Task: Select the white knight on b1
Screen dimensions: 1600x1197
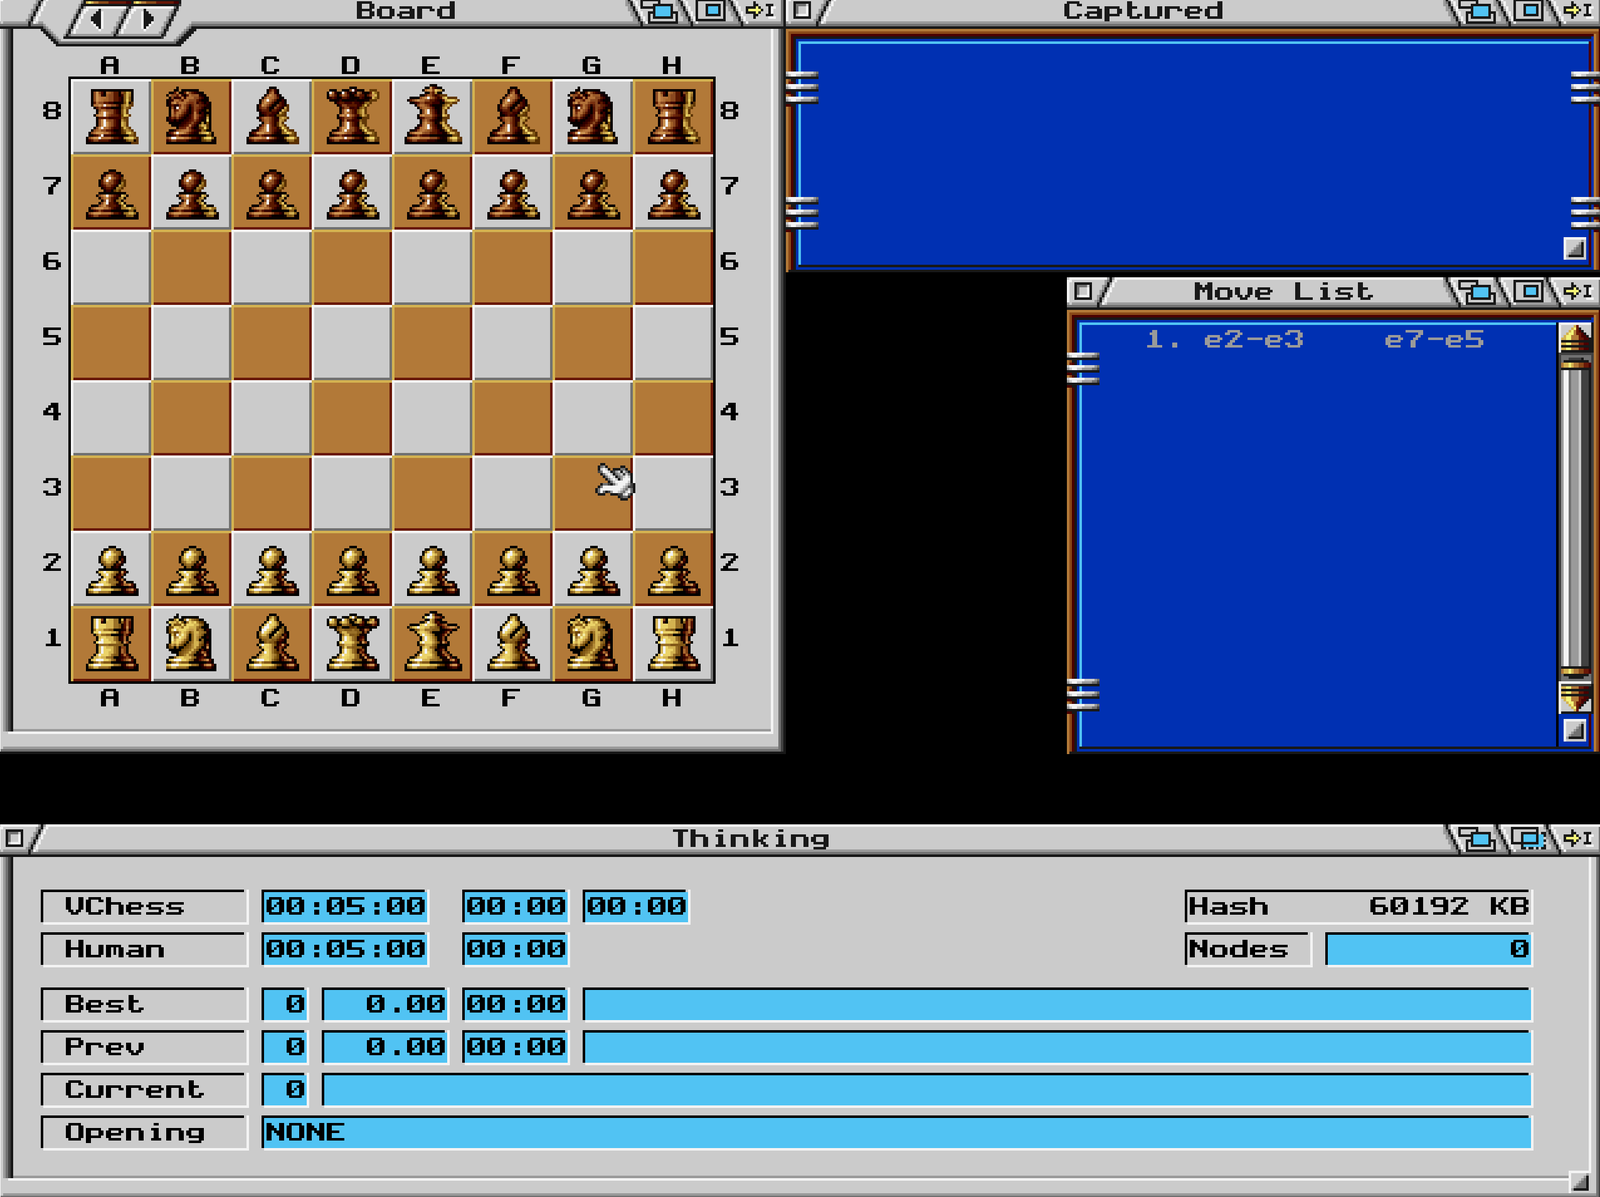Action: click(191, 643)
